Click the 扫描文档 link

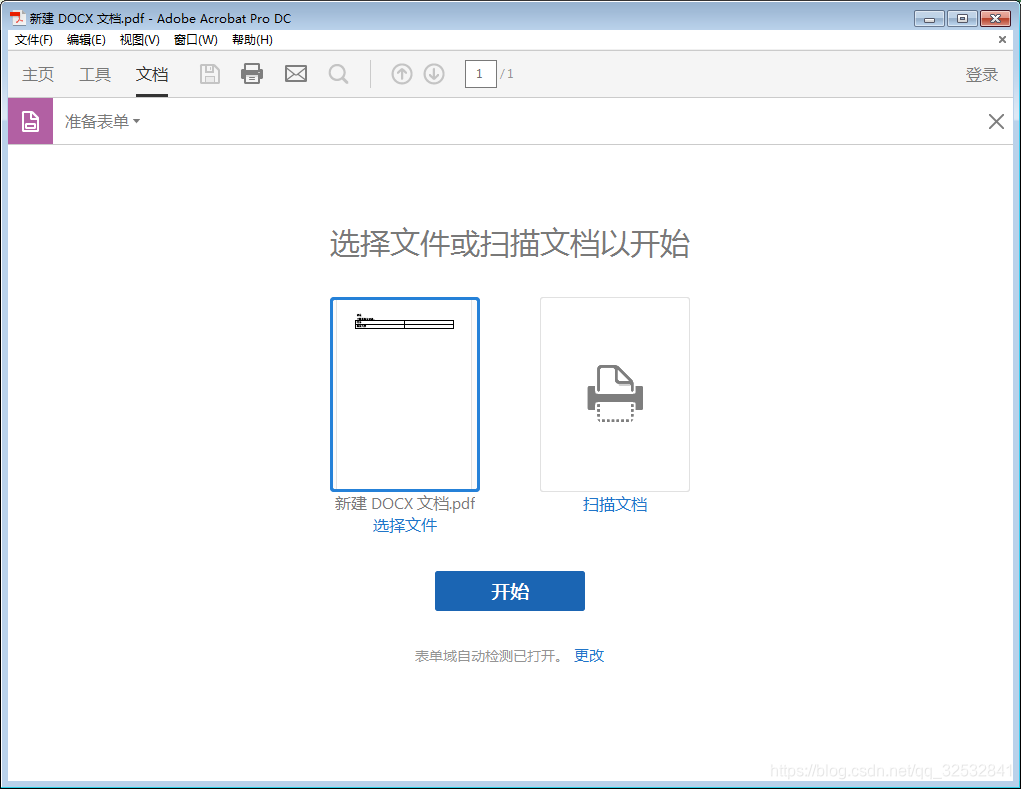(x=615, y=505)
